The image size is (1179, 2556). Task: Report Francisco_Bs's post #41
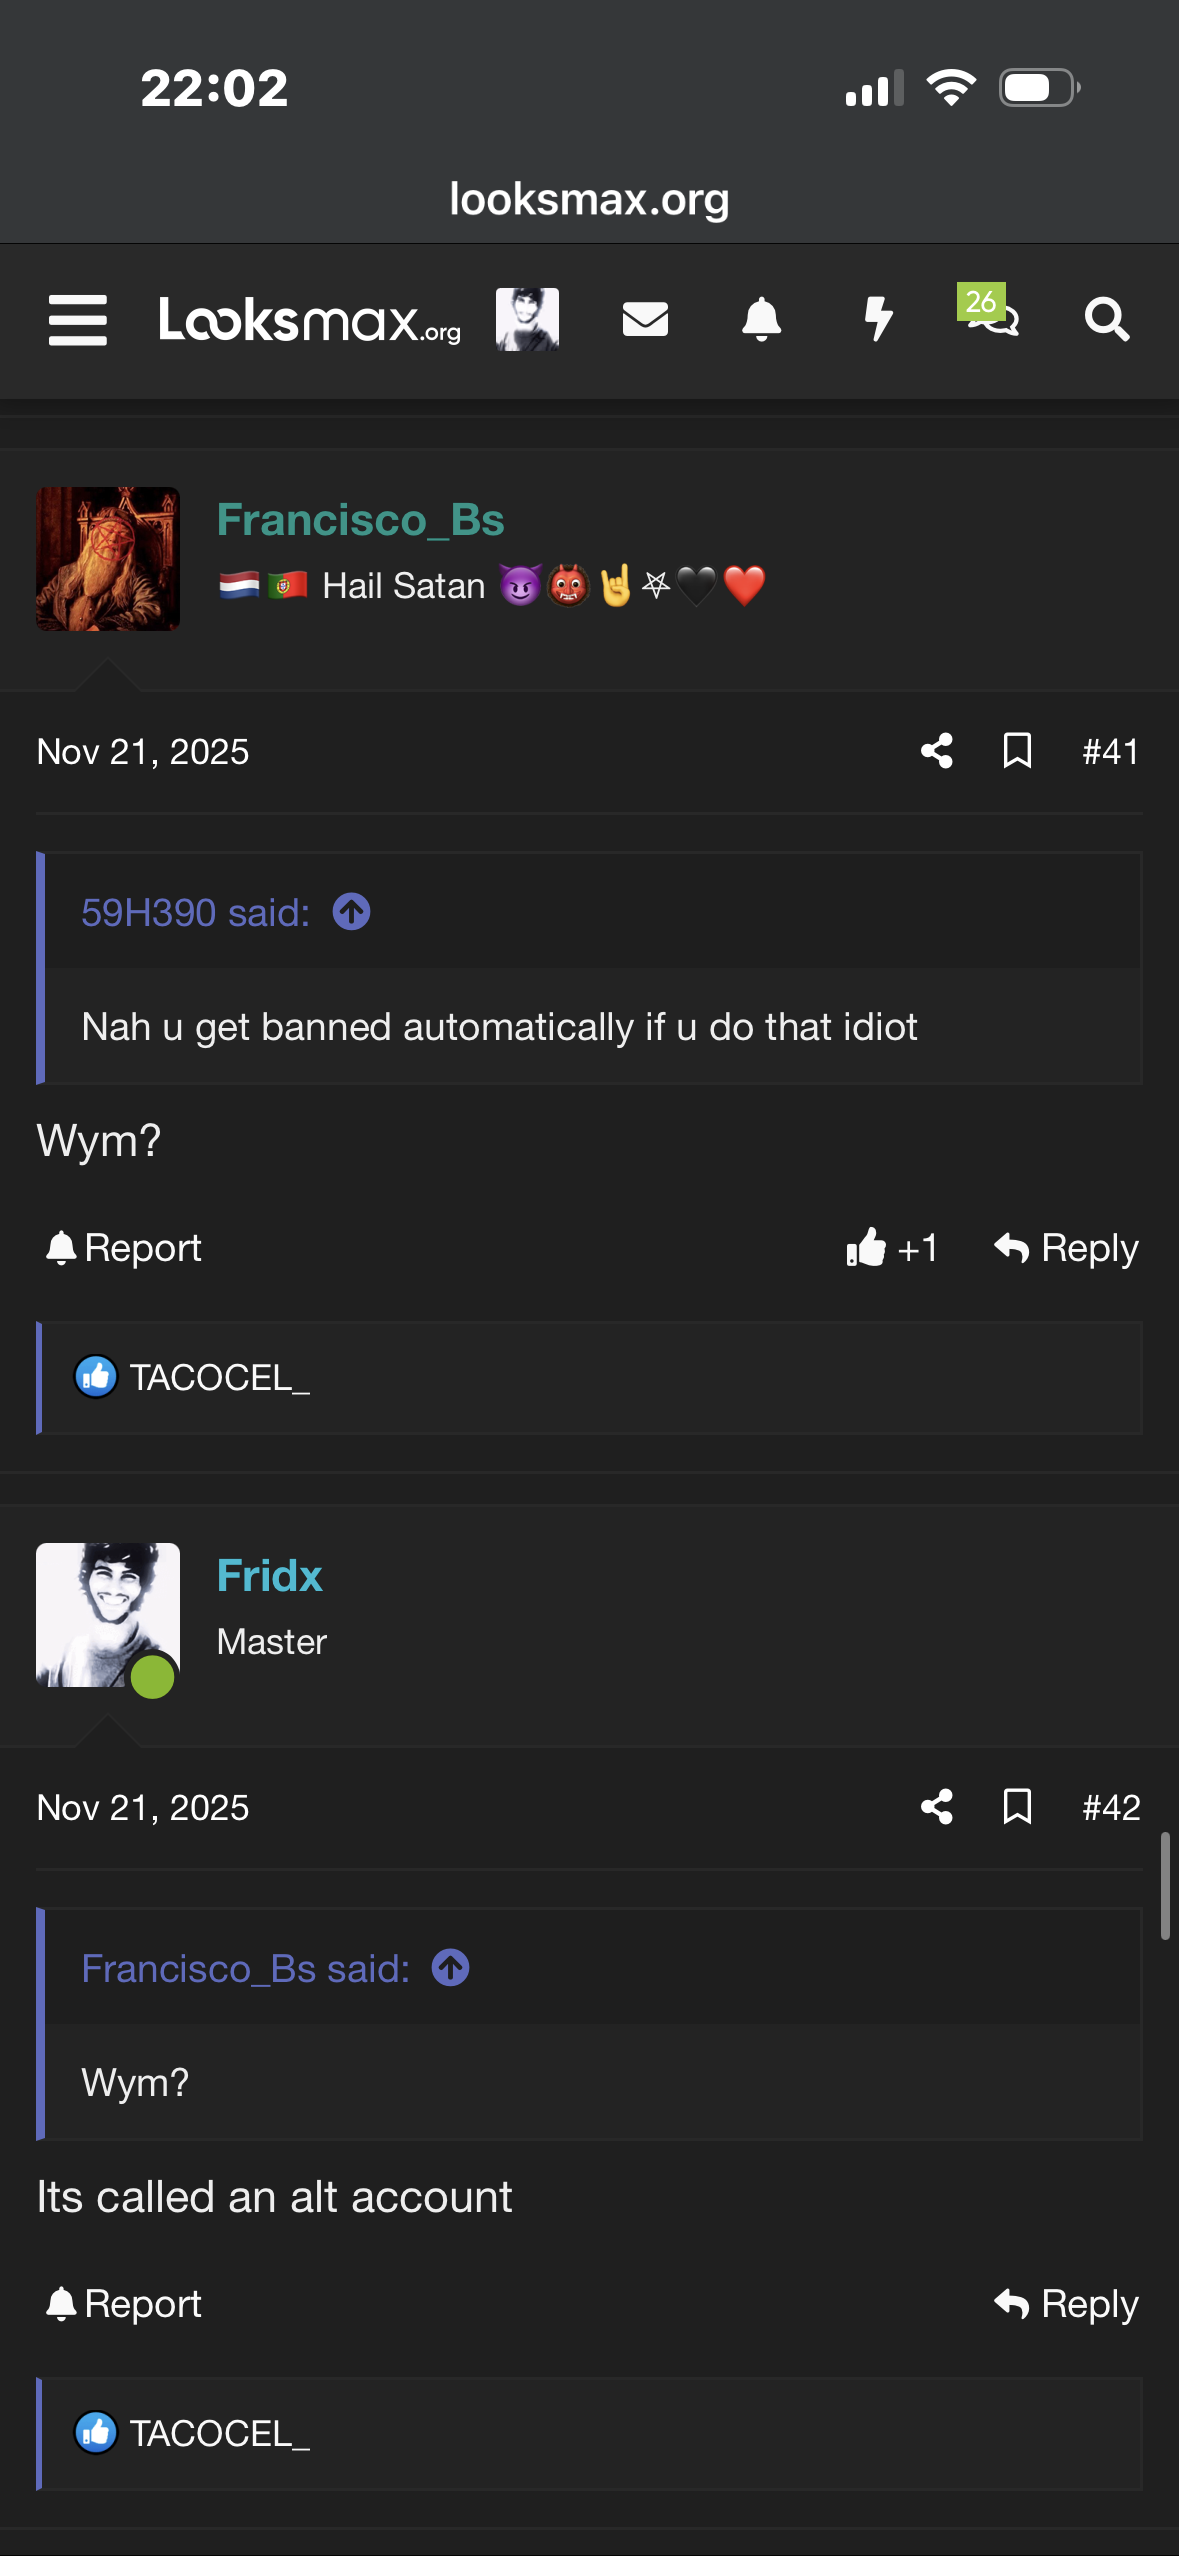coord(124,1248)
